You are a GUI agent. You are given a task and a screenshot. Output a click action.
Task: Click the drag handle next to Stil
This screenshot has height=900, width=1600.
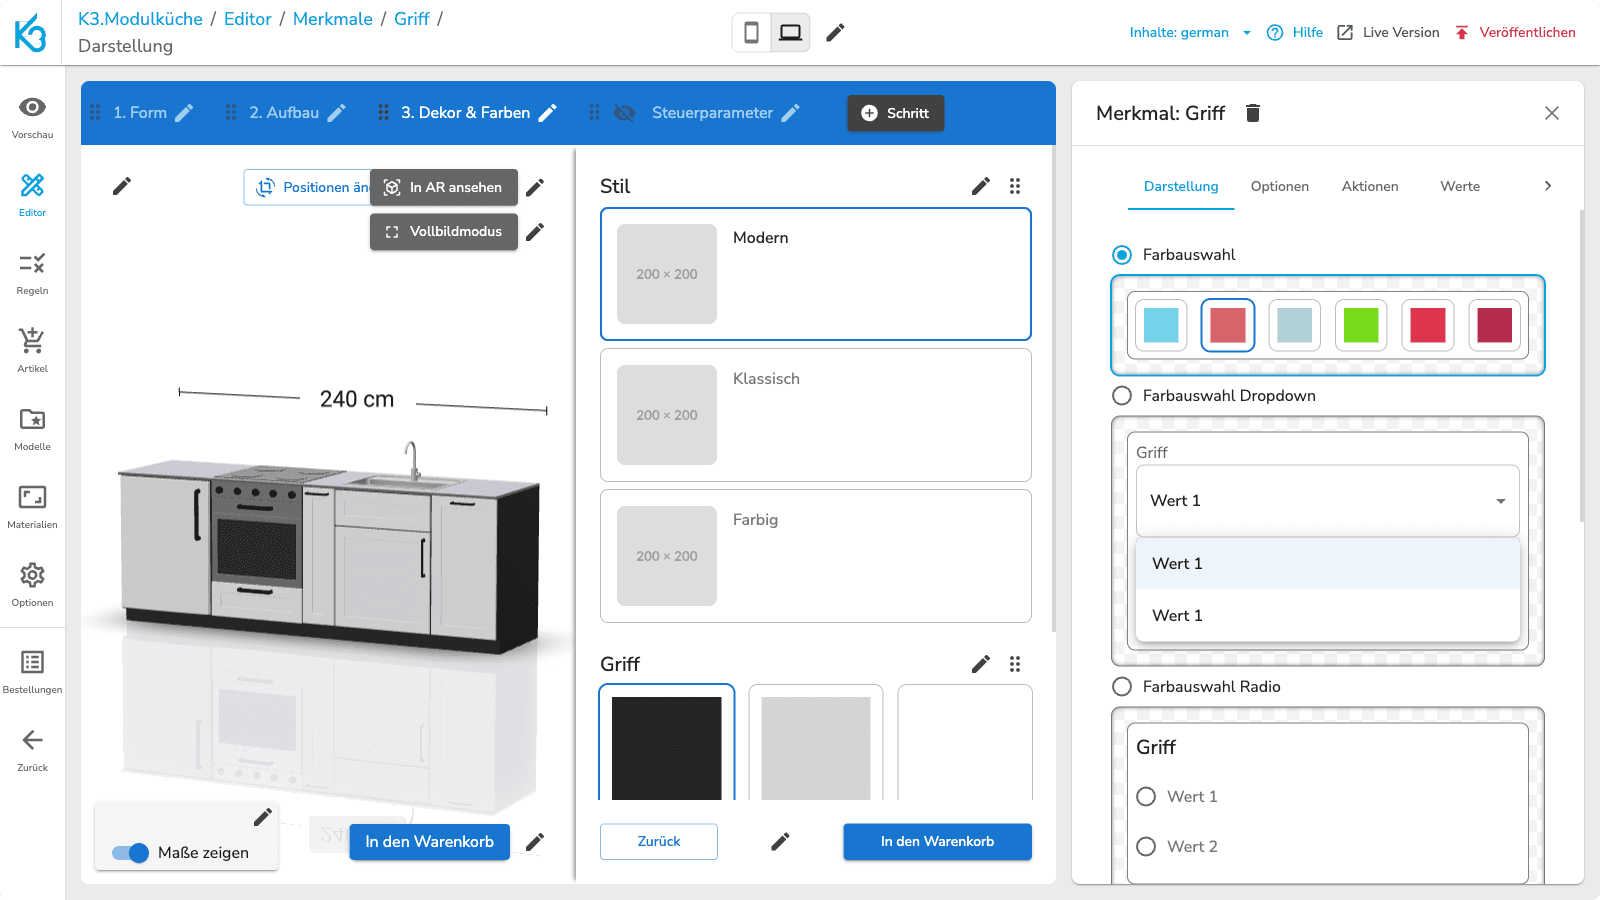click(x=1015, y=186)
